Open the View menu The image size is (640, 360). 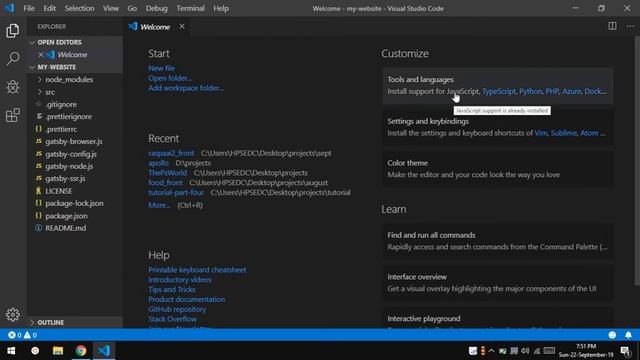coord(111,8)
